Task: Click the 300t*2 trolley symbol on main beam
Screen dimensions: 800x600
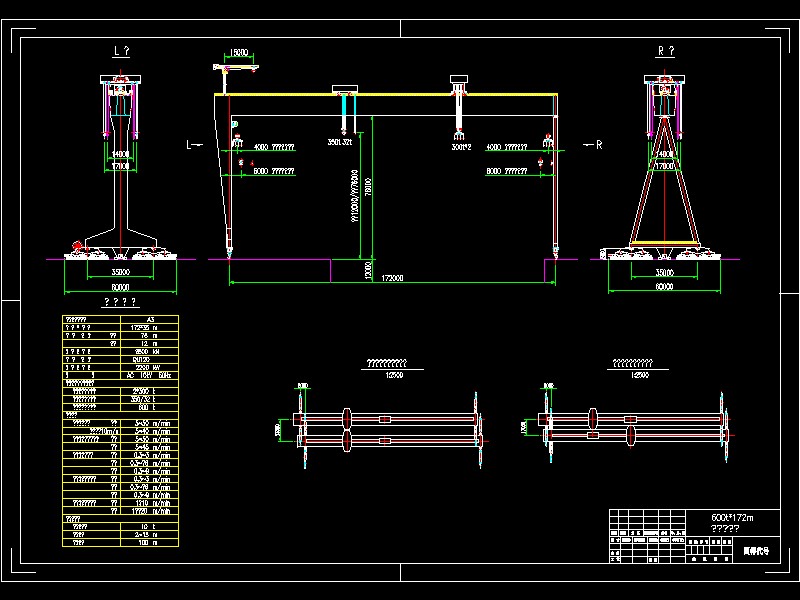Action: coord(457,82)
